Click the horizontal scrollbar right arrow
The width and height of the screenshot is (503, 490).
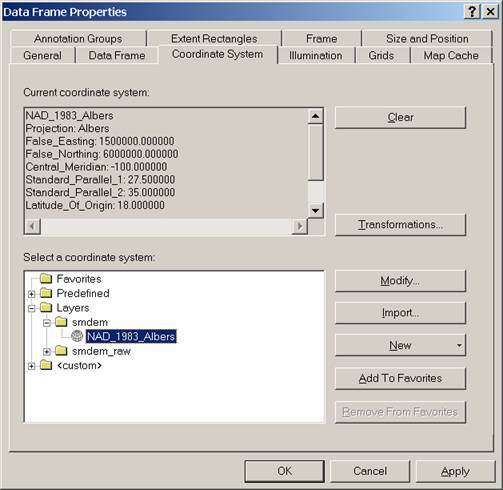(x=299, y=226)
